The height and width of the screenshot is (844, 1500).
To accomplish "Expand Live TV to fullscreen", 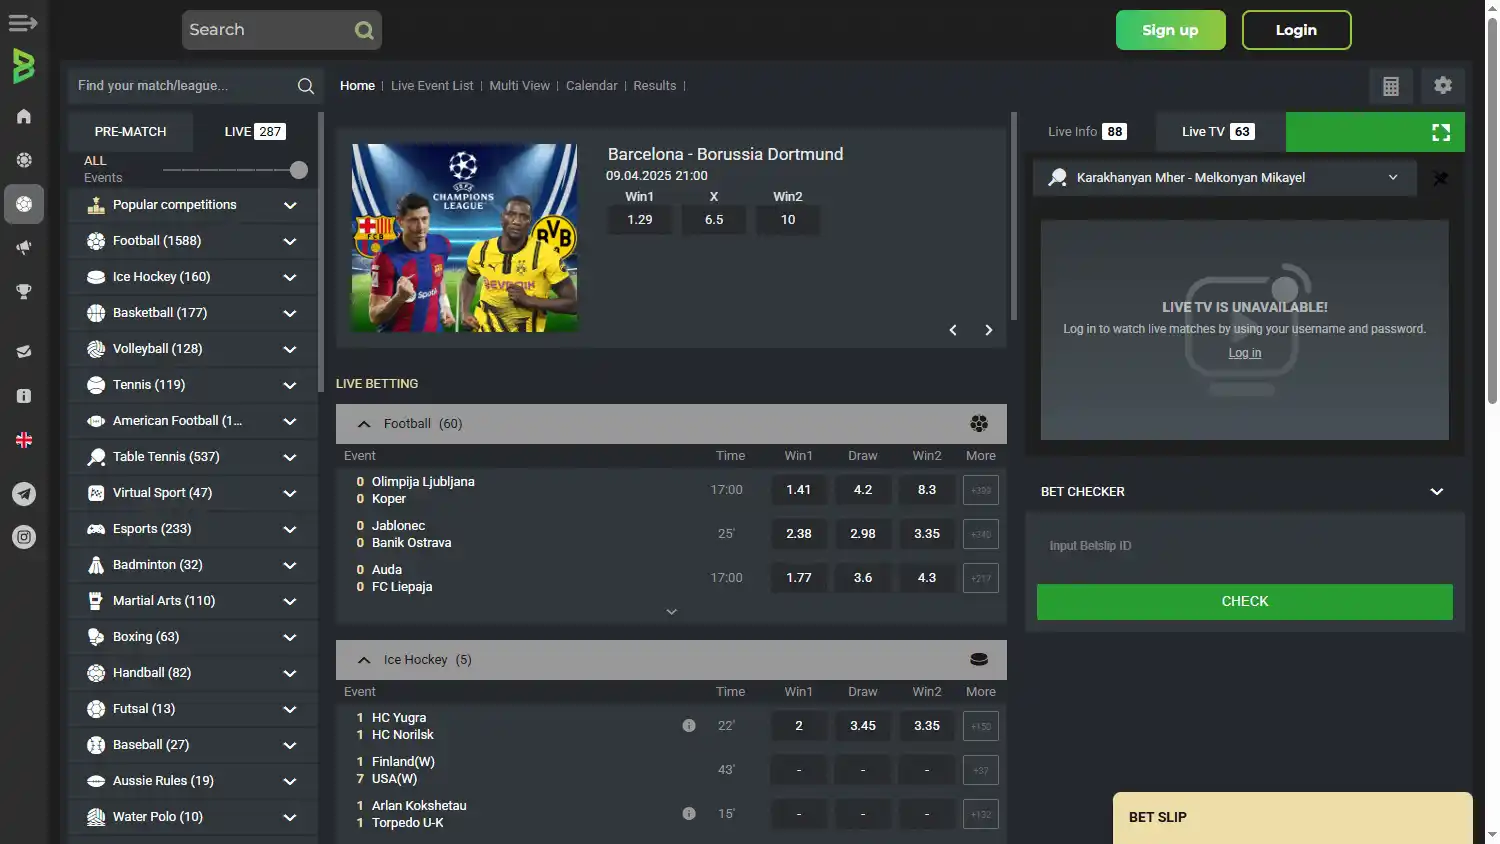I will click(x=1440, y=132).
